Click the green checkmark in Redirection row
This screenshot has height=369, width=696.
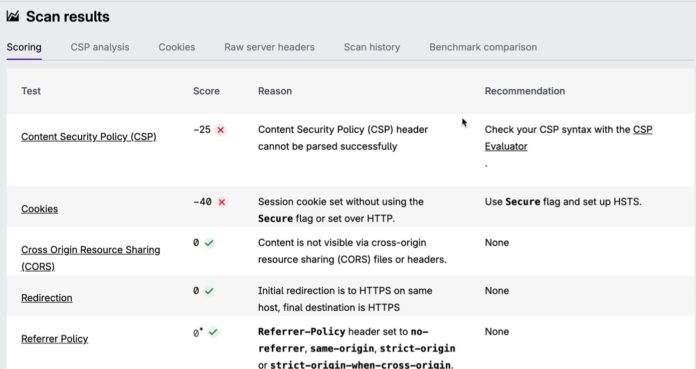pos(209,291)
